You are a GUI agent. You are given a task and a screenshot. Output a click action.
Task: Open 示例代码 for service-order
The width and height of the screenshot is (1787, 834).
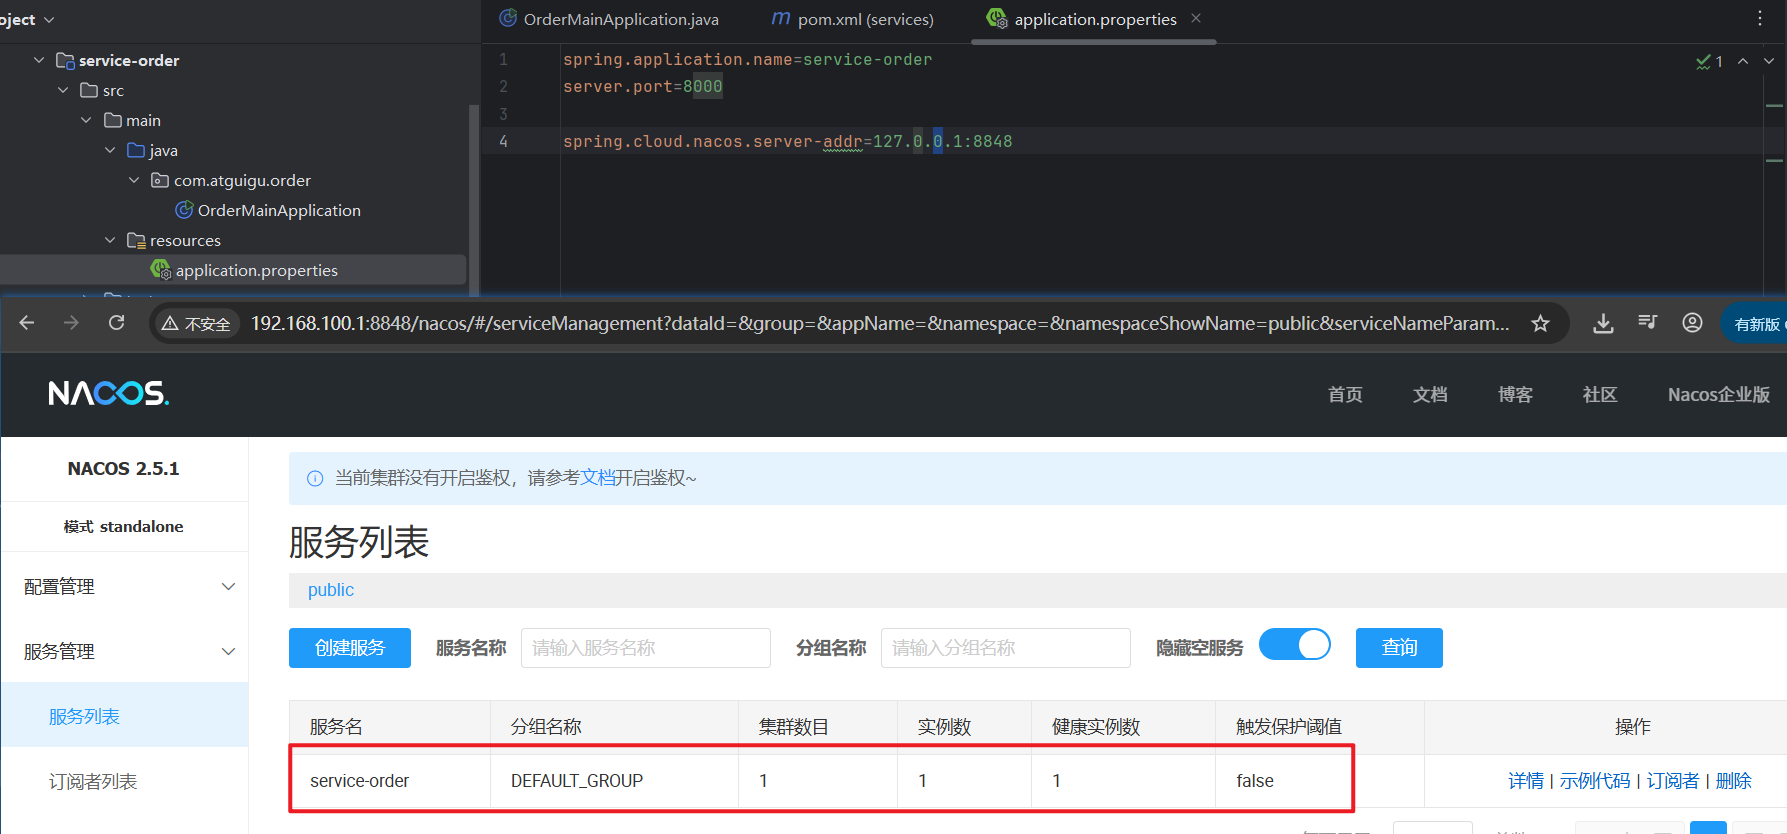1595,781
